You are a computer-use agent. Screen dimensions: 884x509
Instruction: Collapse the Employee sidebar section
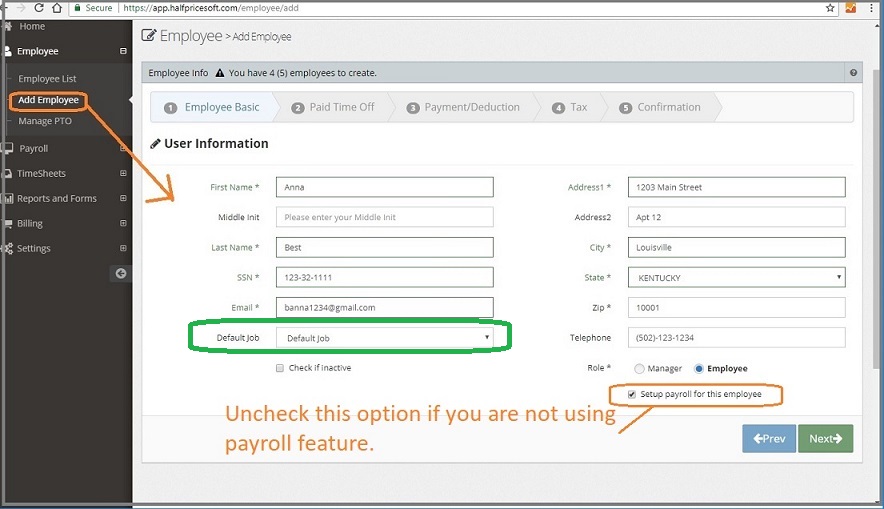tap(123, 51)
